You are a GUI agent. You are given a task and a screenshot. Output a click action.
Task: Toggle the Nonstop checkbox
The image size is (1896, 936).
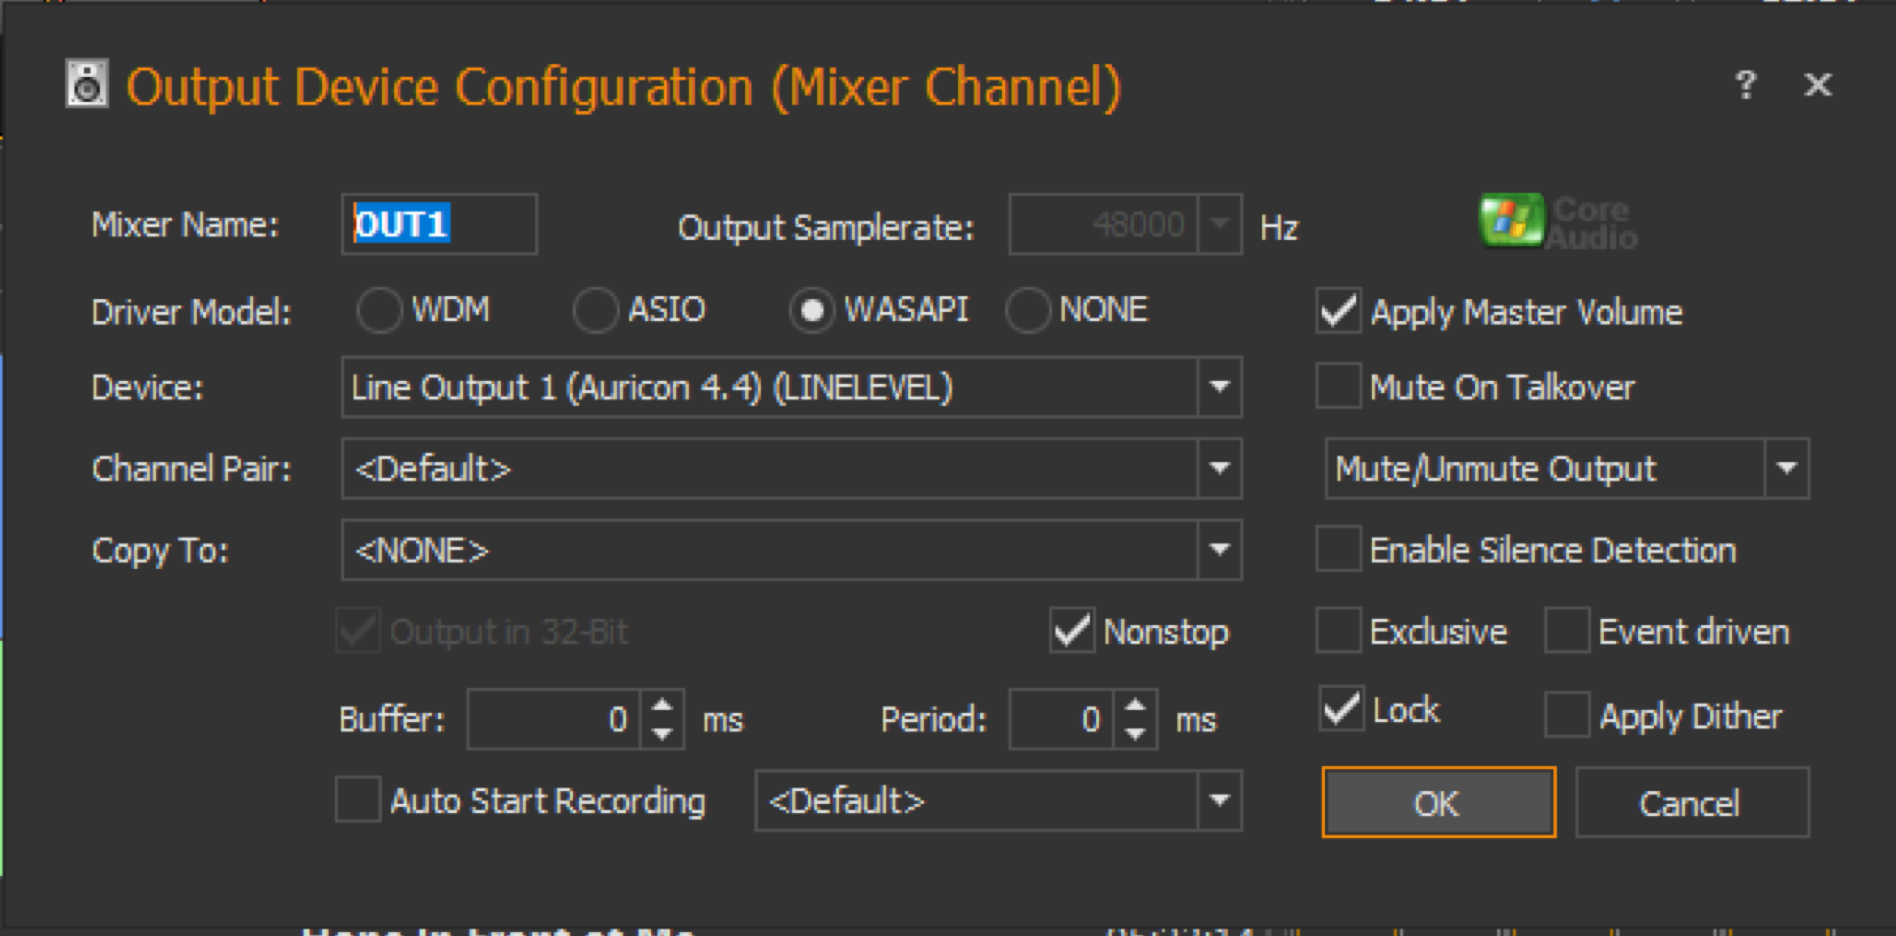[x=1072, y=631]
